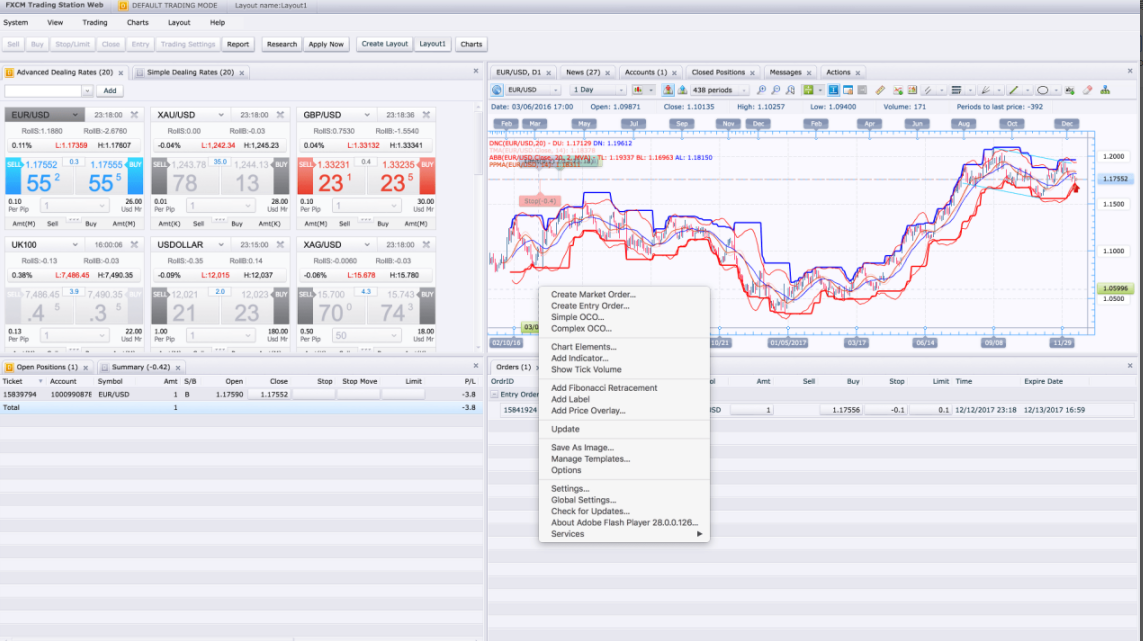The image size is (1143, 641).
Task: Open the XAU/USD tile symbol dropdown
Action: (221, 114)
